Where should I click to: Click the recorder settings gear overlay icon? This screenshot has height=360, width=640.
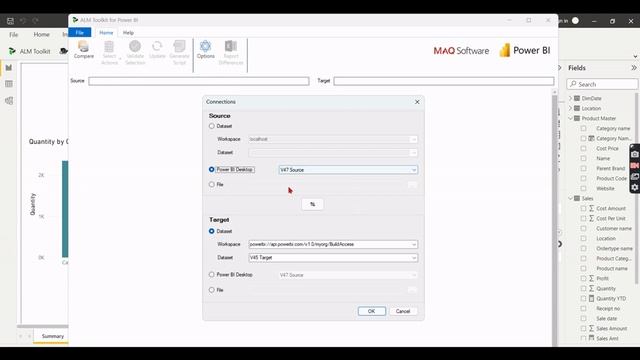point(635,187)
